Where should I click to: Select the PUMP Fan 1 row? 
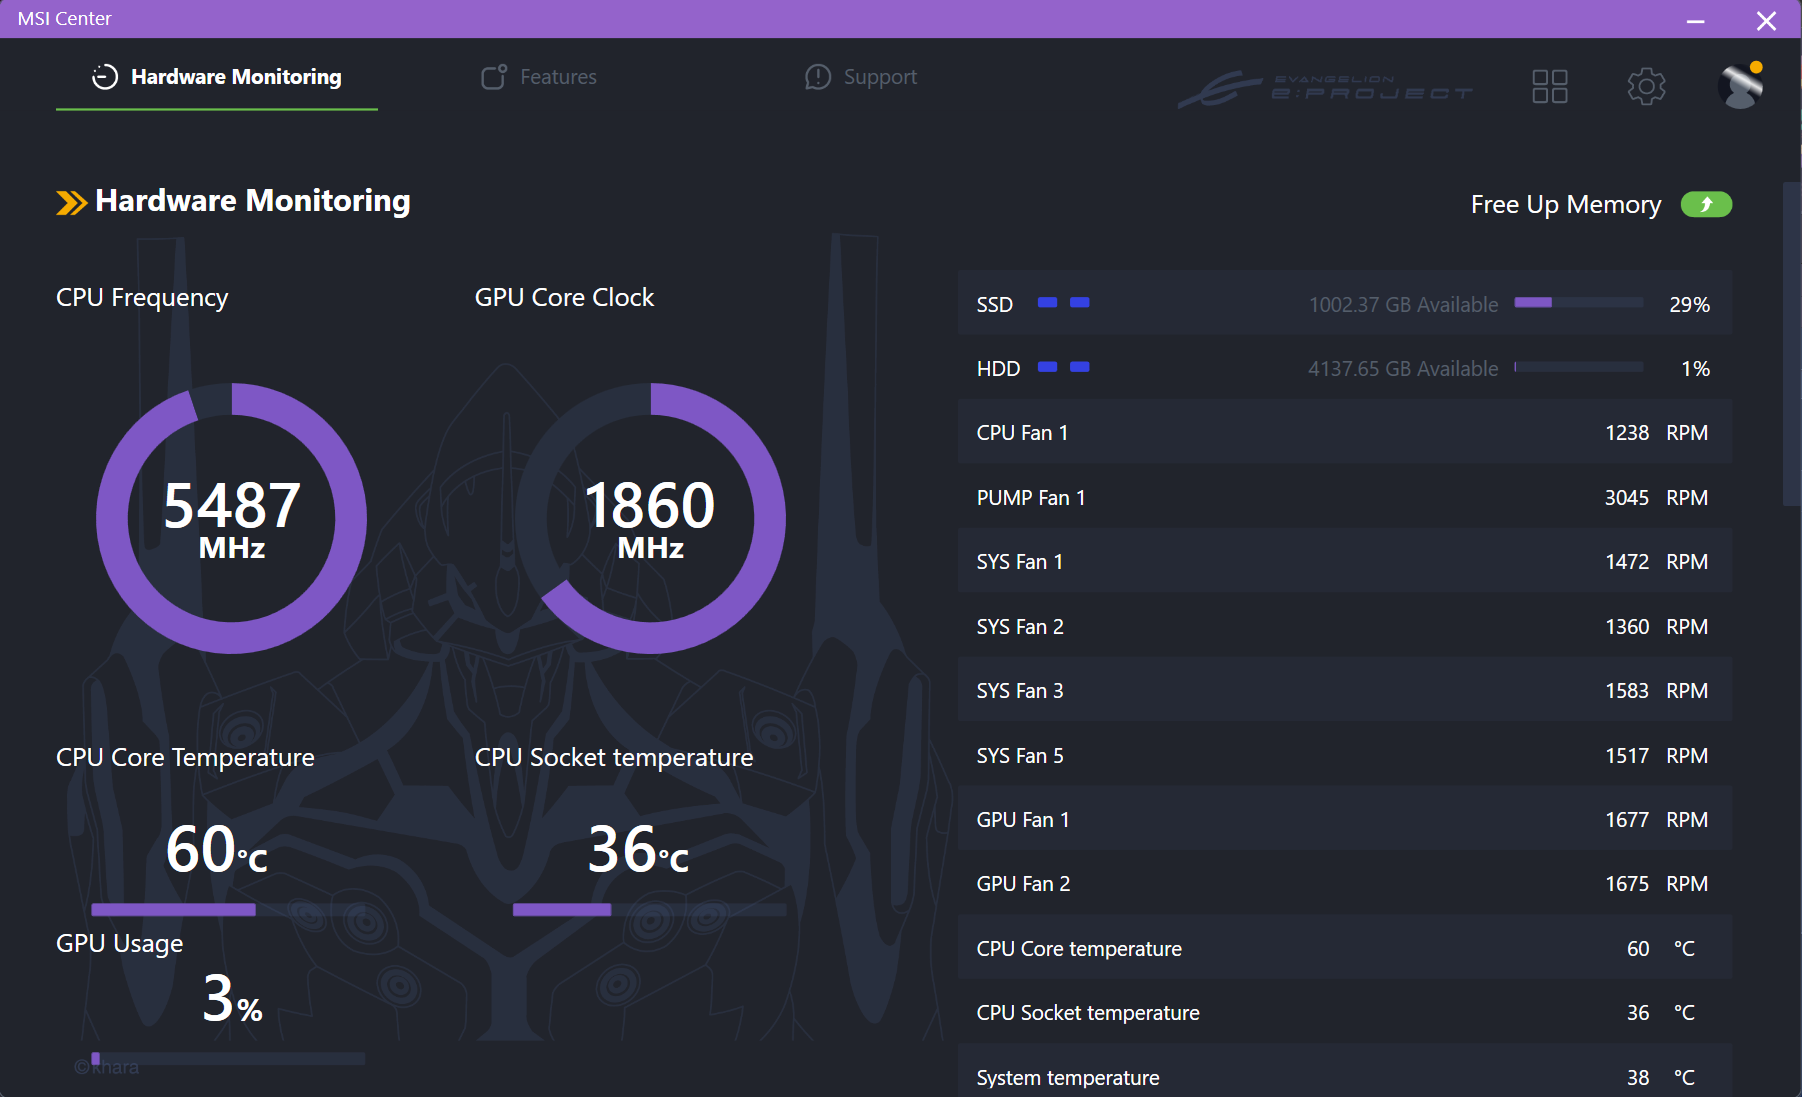tap(1345, 497)
